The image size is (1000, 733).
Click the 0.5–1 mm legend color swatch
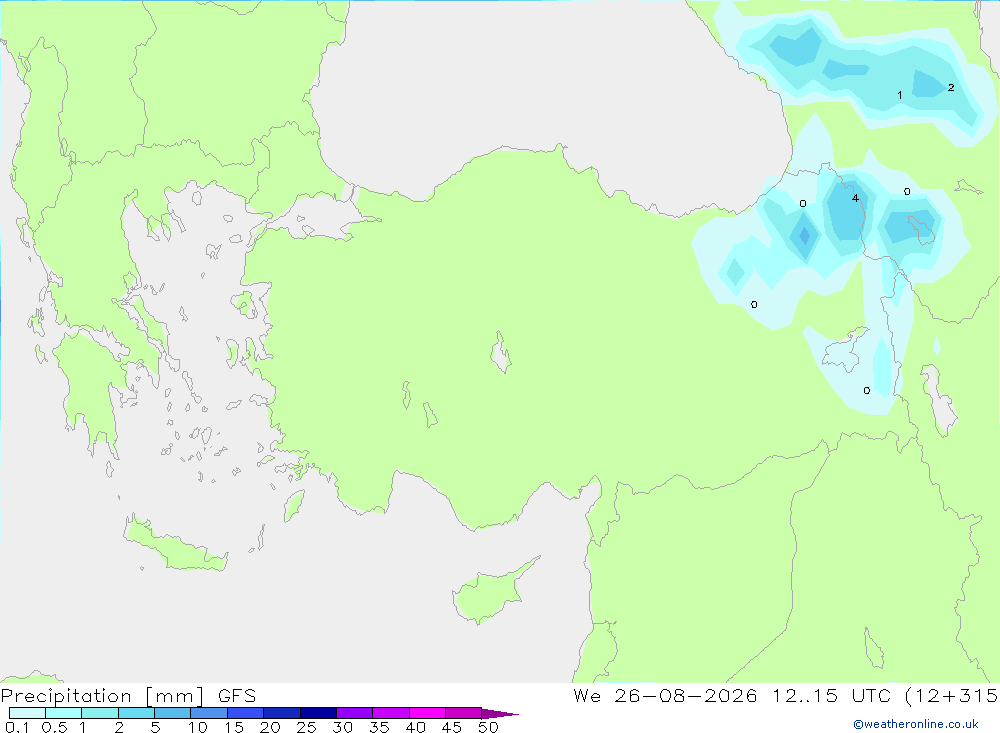[64, 713]
